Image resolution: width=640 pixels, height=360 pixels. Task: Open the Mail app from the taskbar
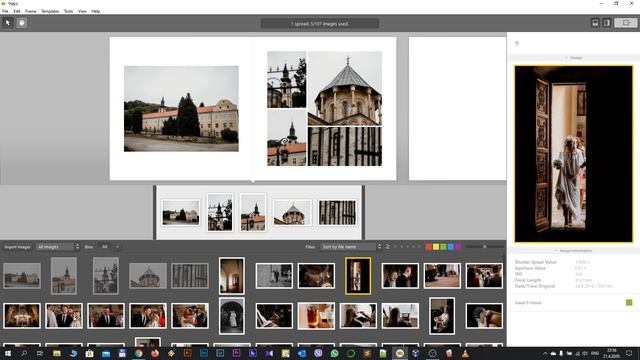106,353
